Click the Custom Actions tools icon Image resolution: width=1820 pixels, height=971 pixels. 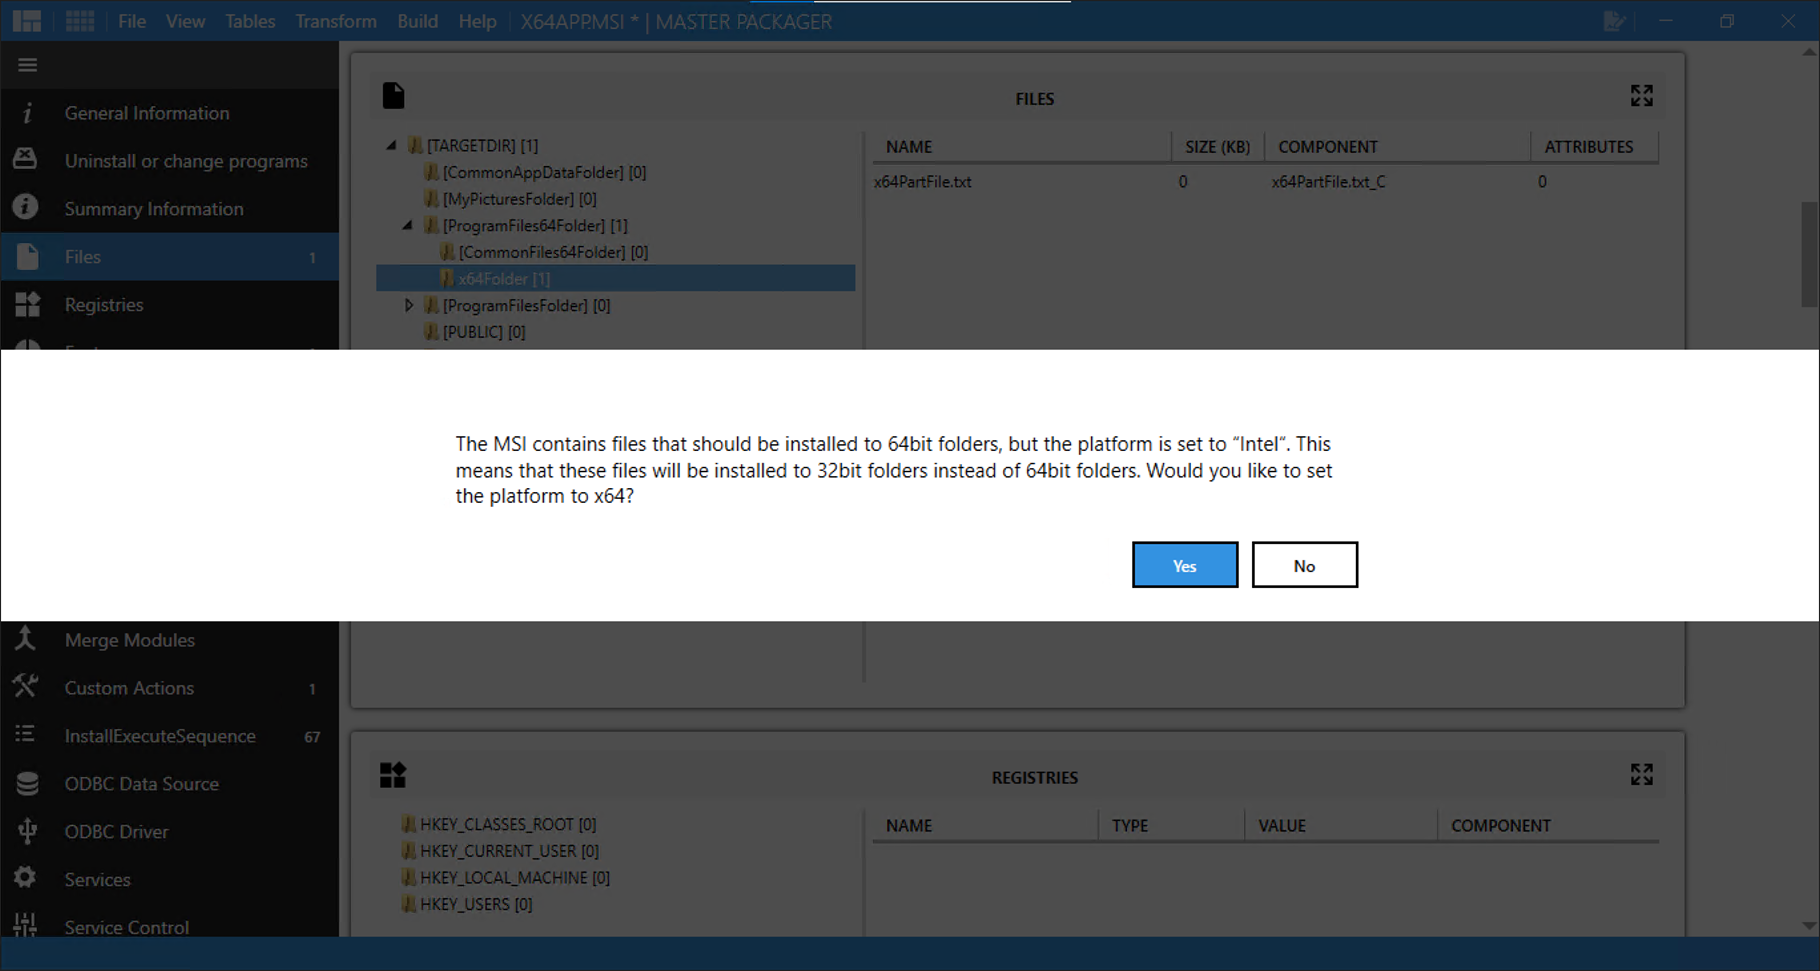(25, 686)
